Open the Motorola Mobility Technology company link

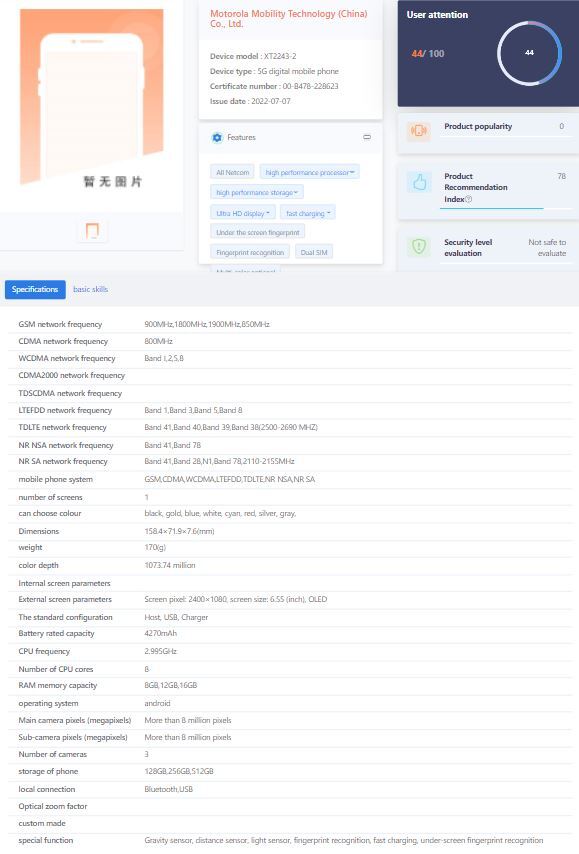(289, 19)
